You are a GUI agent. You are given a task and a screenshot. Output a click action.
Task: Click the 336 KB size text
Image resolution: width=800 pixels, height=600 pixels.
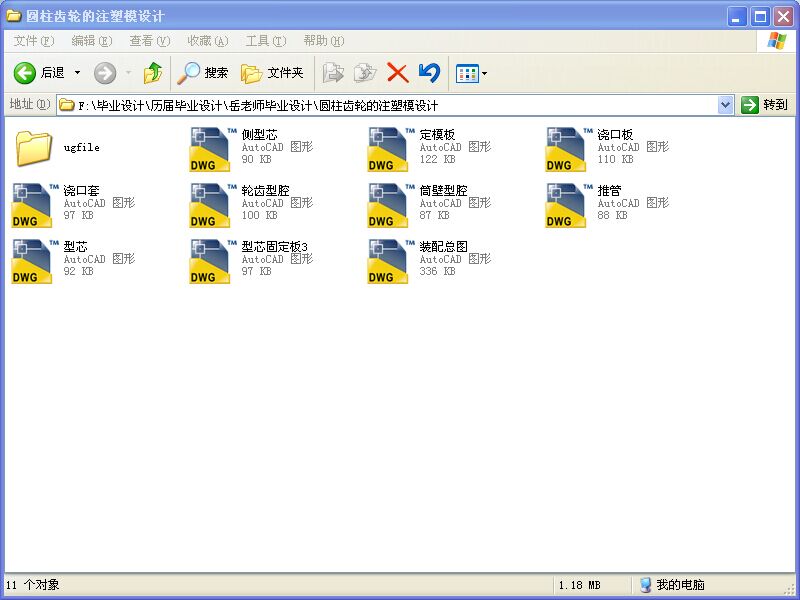click(437, 271)
